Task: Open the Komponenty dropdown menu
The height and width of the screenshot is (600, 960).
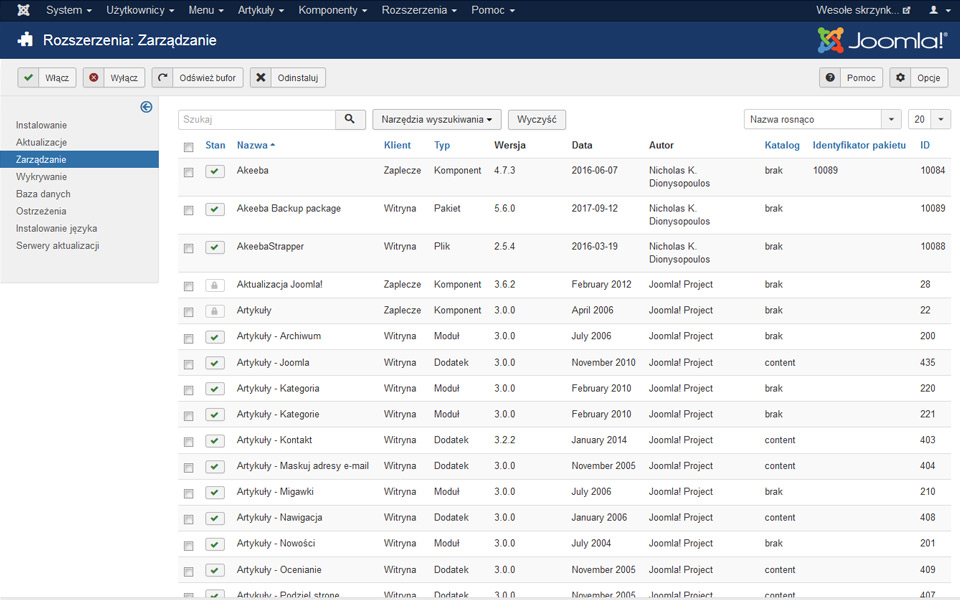Action: 332,10
